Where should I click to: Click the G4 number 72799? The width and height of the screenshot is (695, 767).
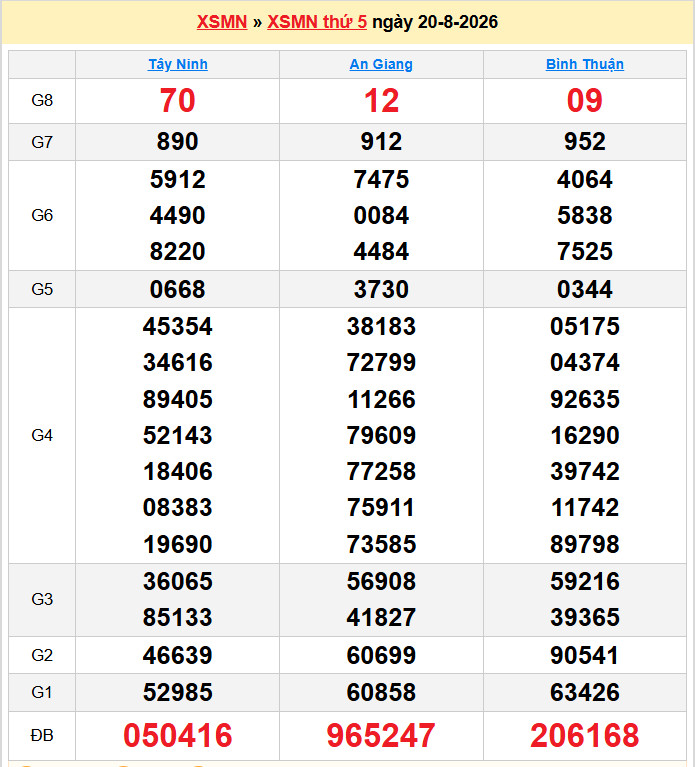pos(381,362)
